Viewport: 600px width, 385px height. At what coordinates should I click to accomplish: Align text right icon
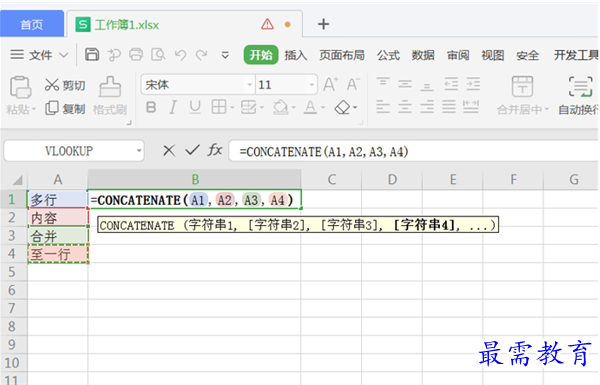pos(427,107)
